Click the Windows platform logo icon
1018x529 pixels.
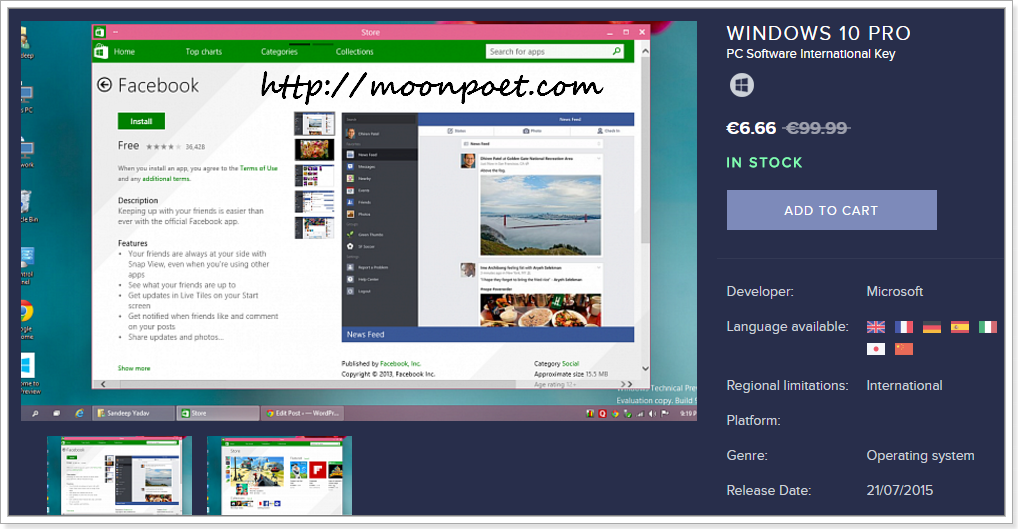point(741,86)
